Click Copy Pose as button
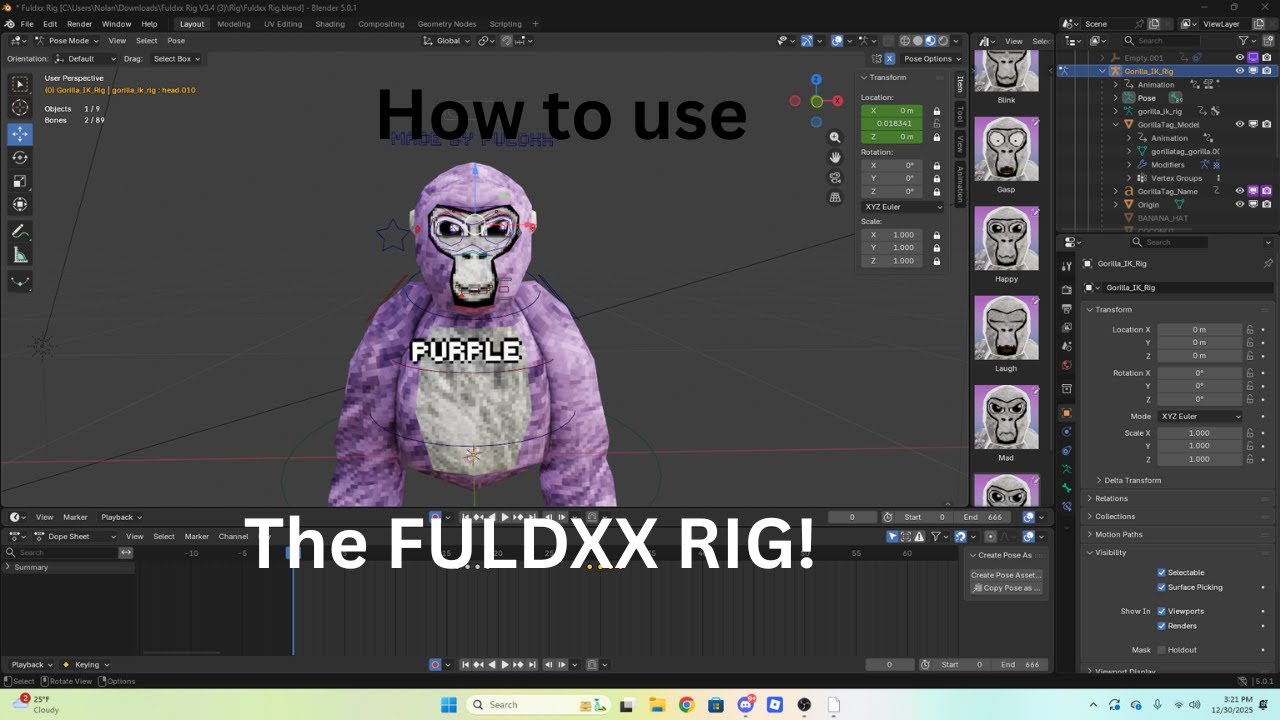 click(1006, 588)
